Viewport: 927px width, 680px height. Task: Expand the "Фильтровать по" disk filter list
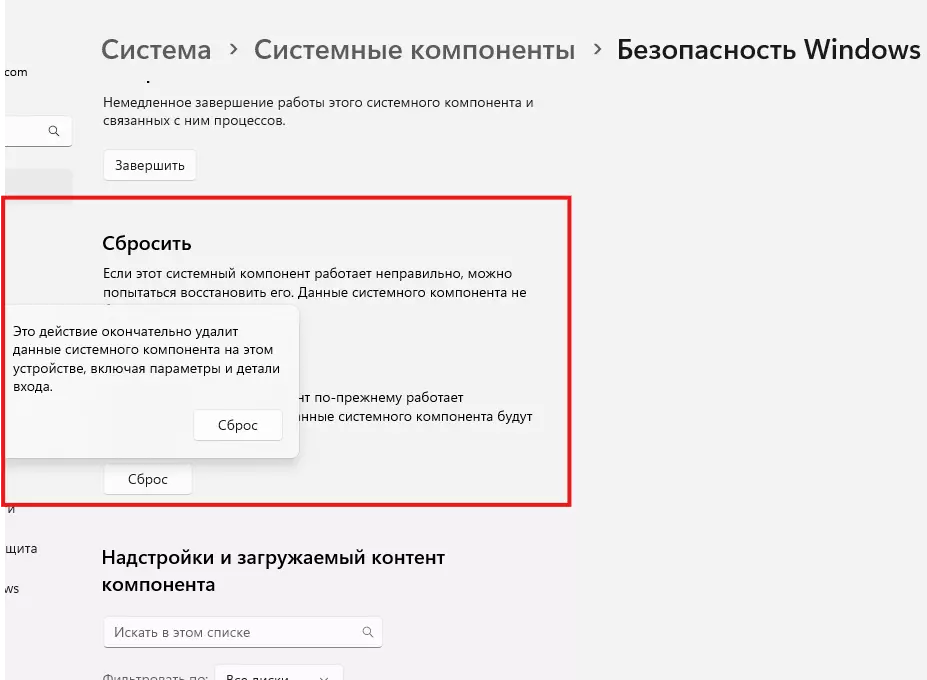coord(280,675)
